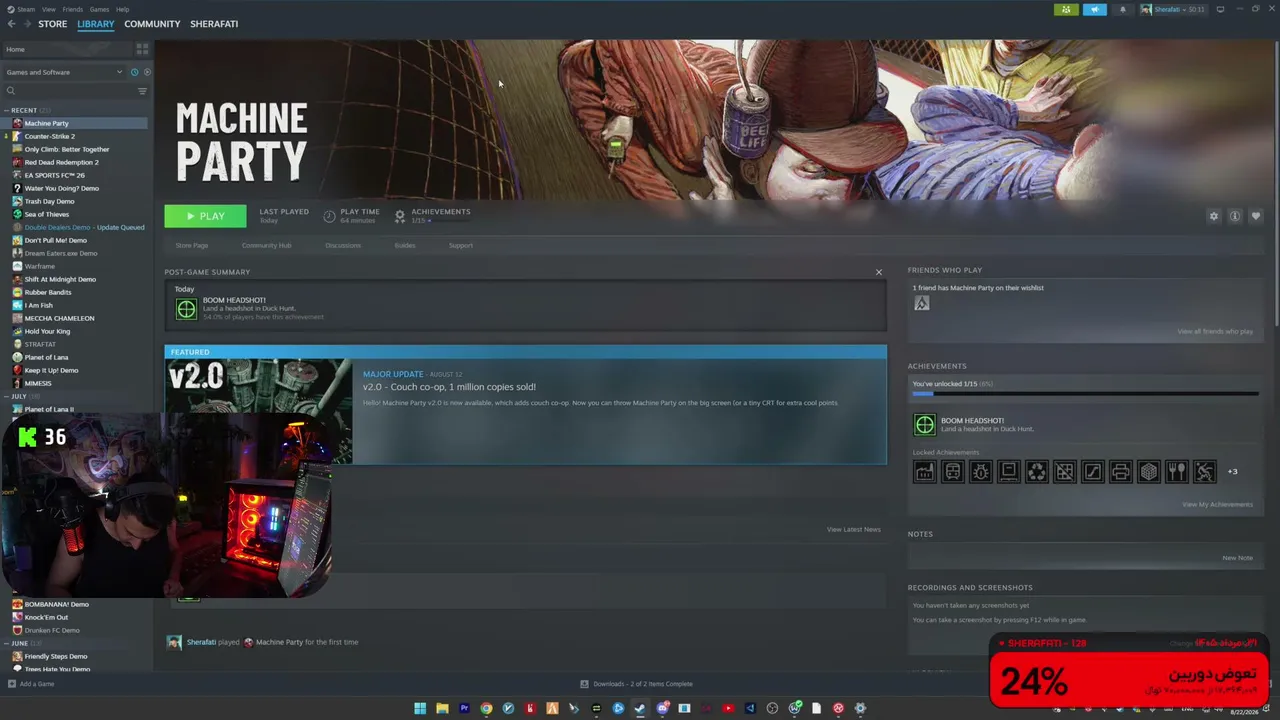Open the Machine Party Store Page tab
The height and width of the screenshot is (720, 1280).
tap(192, 245)
